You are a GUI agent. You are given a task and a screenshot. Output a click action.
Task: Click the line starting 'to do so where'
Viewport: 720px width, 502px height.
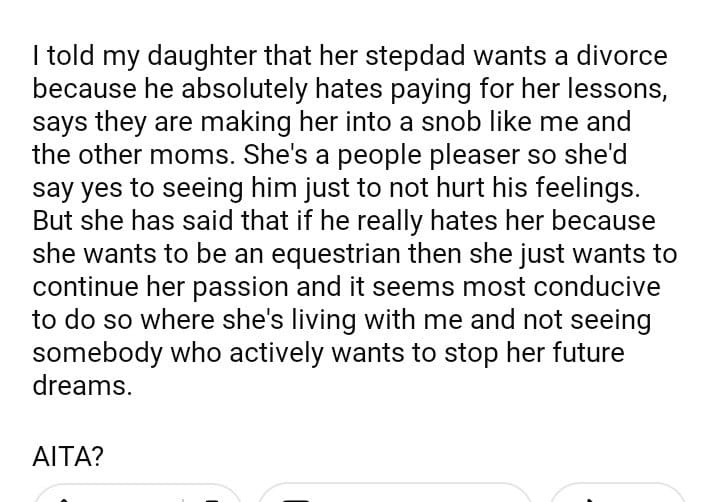click(342, 320)
